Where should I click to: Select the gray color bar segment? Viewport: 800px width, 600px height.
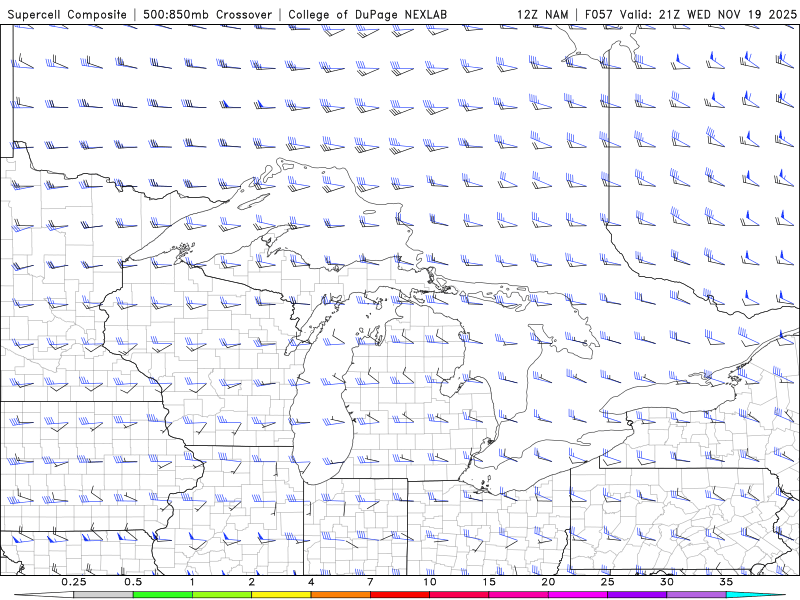[x=104, y=595]
